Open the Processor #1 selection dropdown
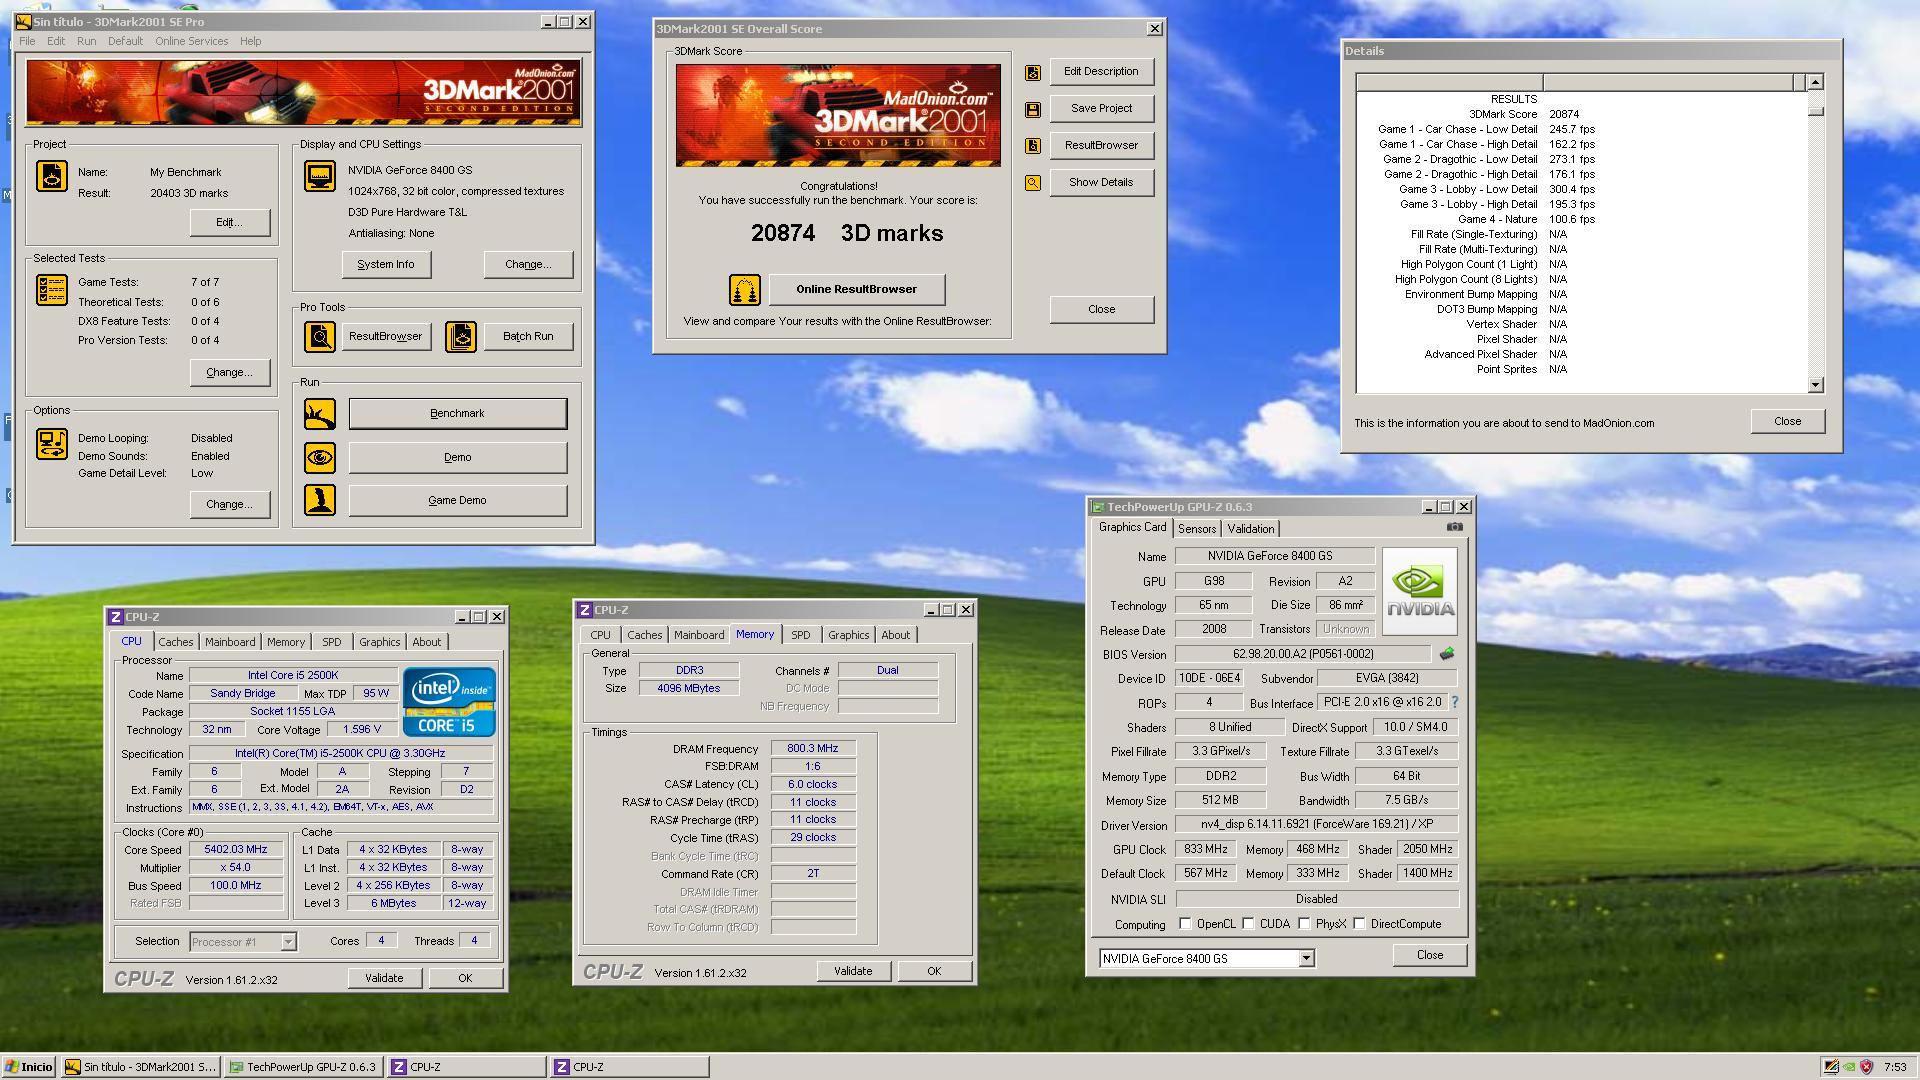 [x=288, y=942]
